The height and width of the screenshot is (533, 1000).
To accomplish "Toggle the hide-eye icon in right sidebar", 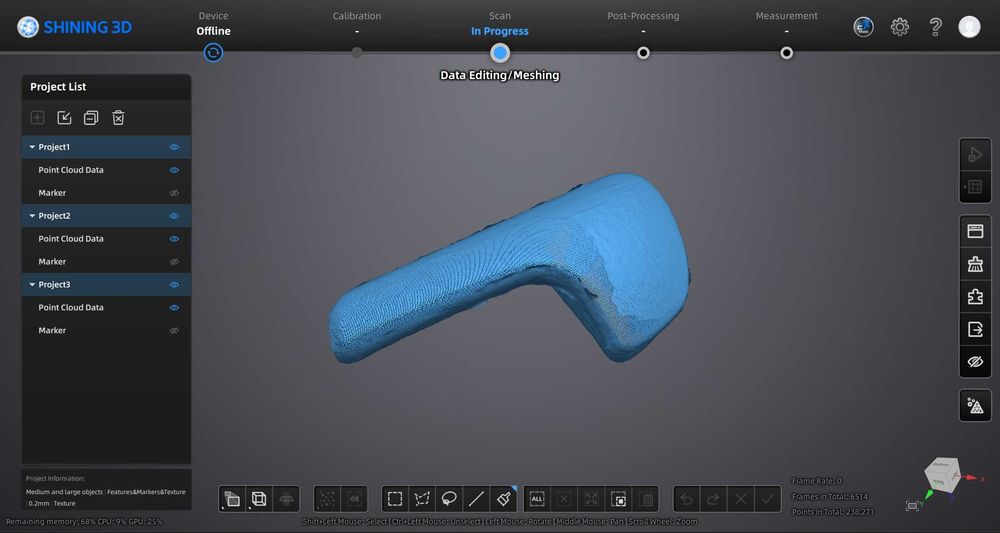I will [x=975, y=362].
